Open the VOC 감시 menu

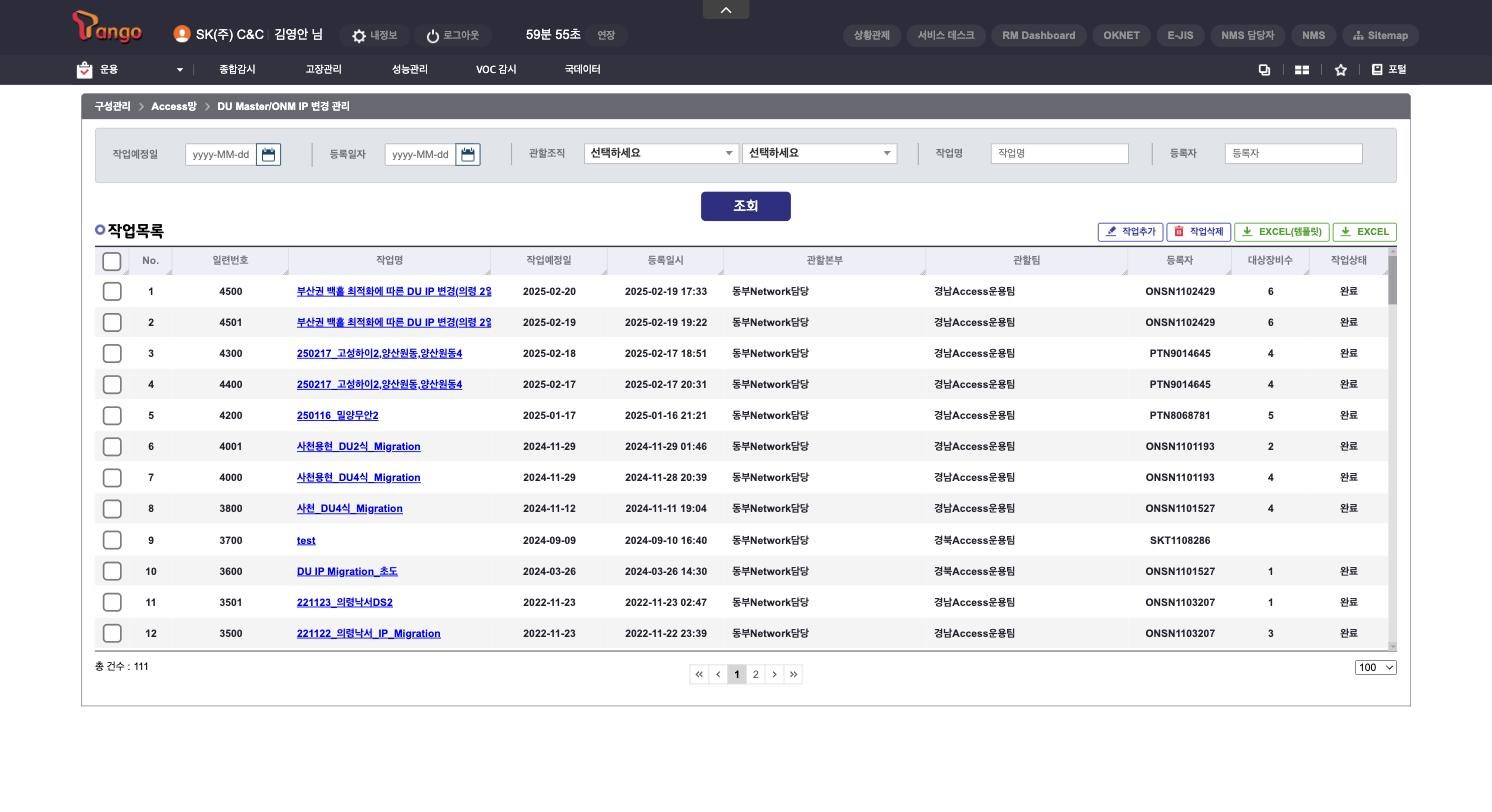point(496,70)
